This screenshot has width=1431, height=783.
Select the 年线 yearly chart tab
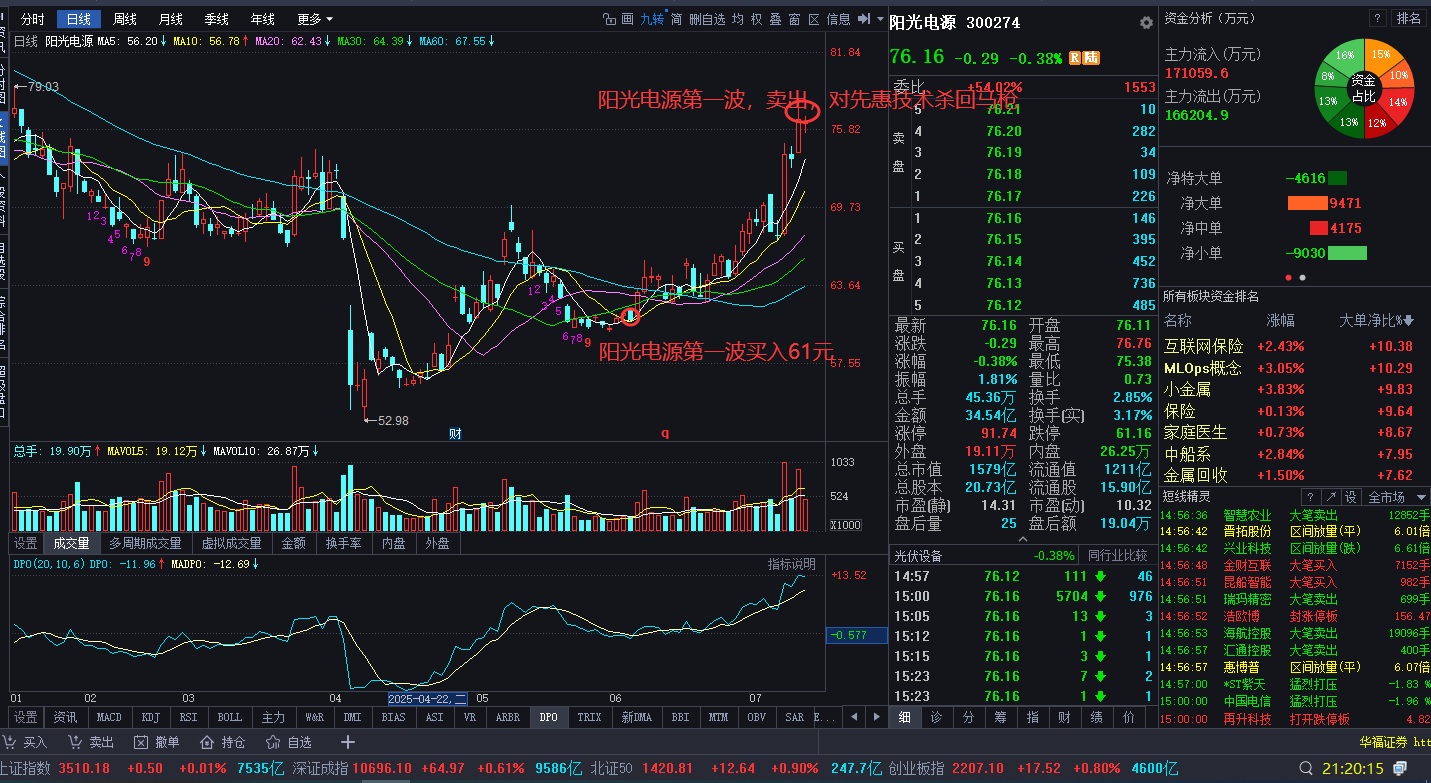click(x=263, y=19)
